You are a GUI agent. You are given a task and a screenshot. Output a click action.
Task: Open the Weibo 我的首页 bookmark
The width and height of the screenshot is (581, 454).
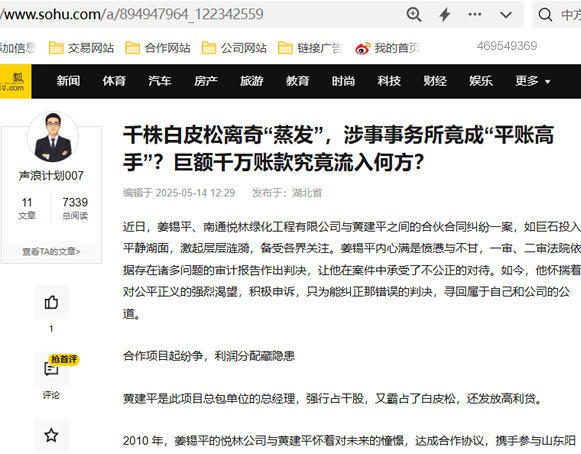[x=388, y=48]
